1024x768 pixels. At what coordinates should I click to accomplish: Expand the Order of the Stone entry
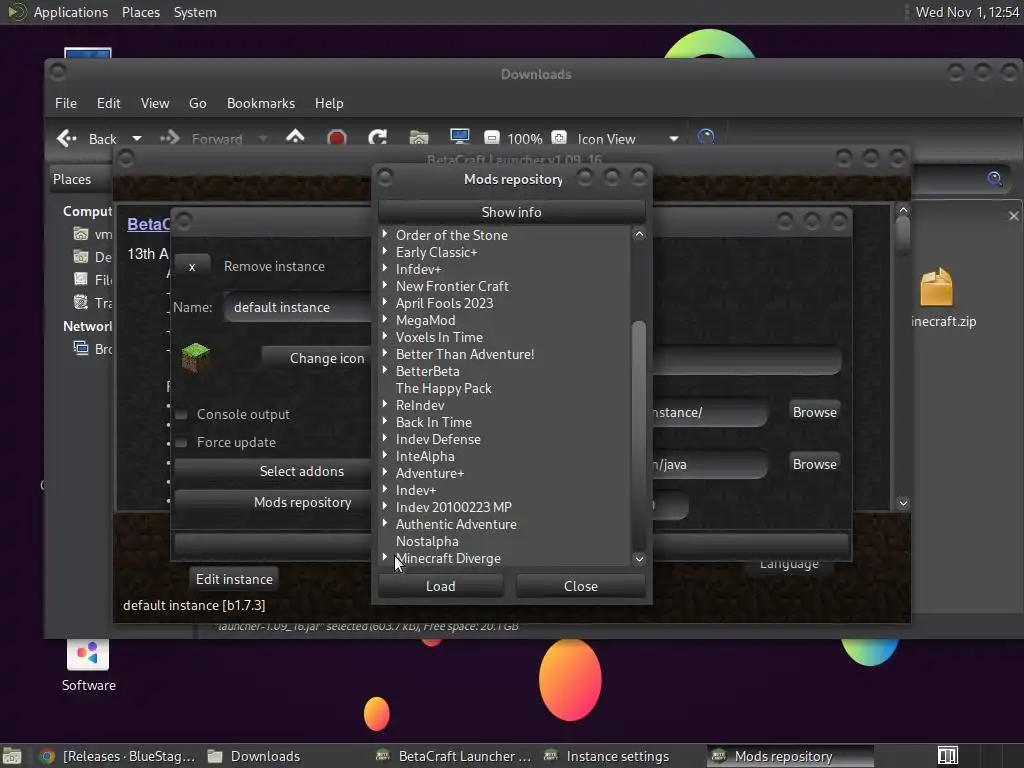[x=385, y=234]
